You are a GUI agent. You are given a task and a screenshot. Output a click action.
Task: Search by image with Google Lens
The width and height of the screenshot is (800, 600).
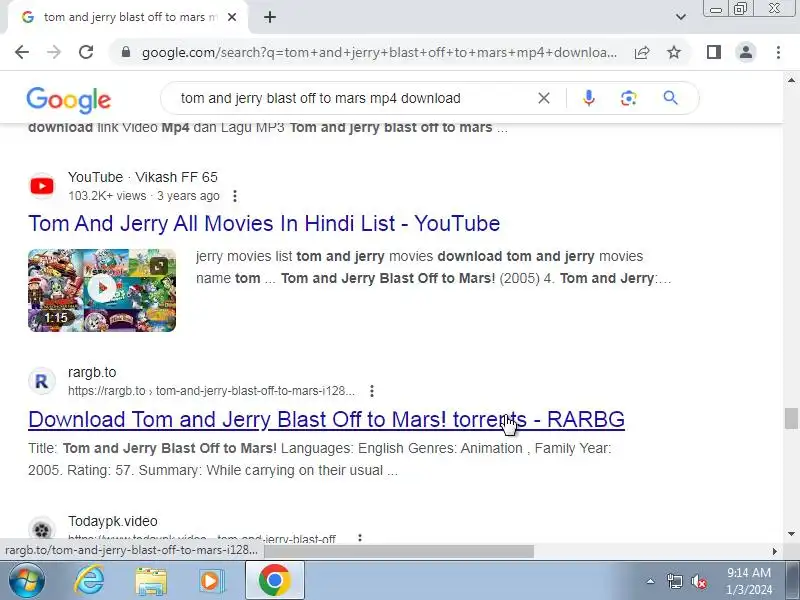629,98
